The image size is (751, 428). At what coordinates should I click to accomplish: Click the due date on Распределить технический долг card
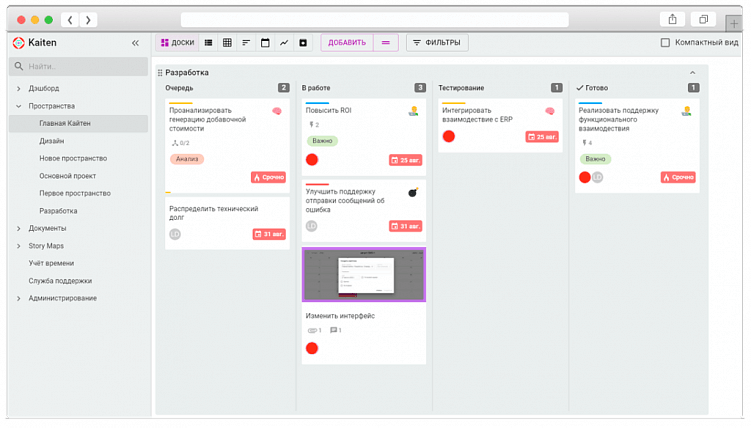click(x=269, y=234)
